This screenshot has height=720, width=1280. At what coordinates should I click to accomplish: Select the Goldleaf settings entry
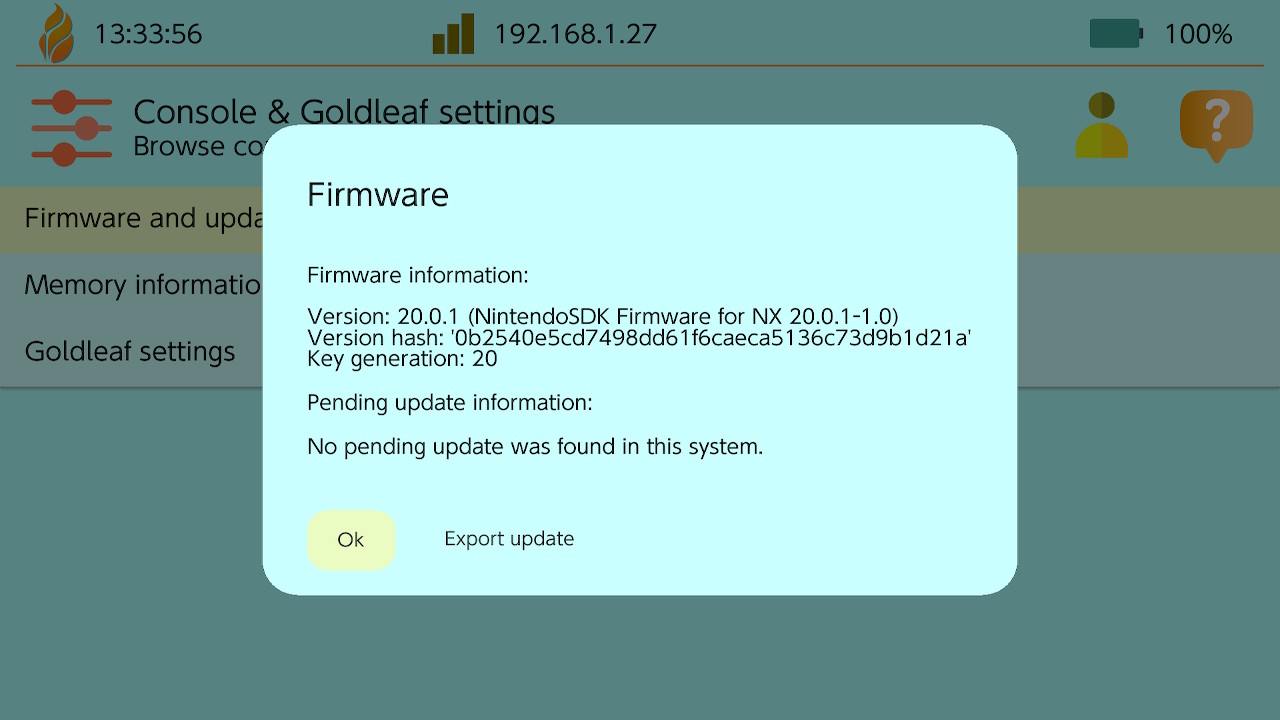click(130, 352)
